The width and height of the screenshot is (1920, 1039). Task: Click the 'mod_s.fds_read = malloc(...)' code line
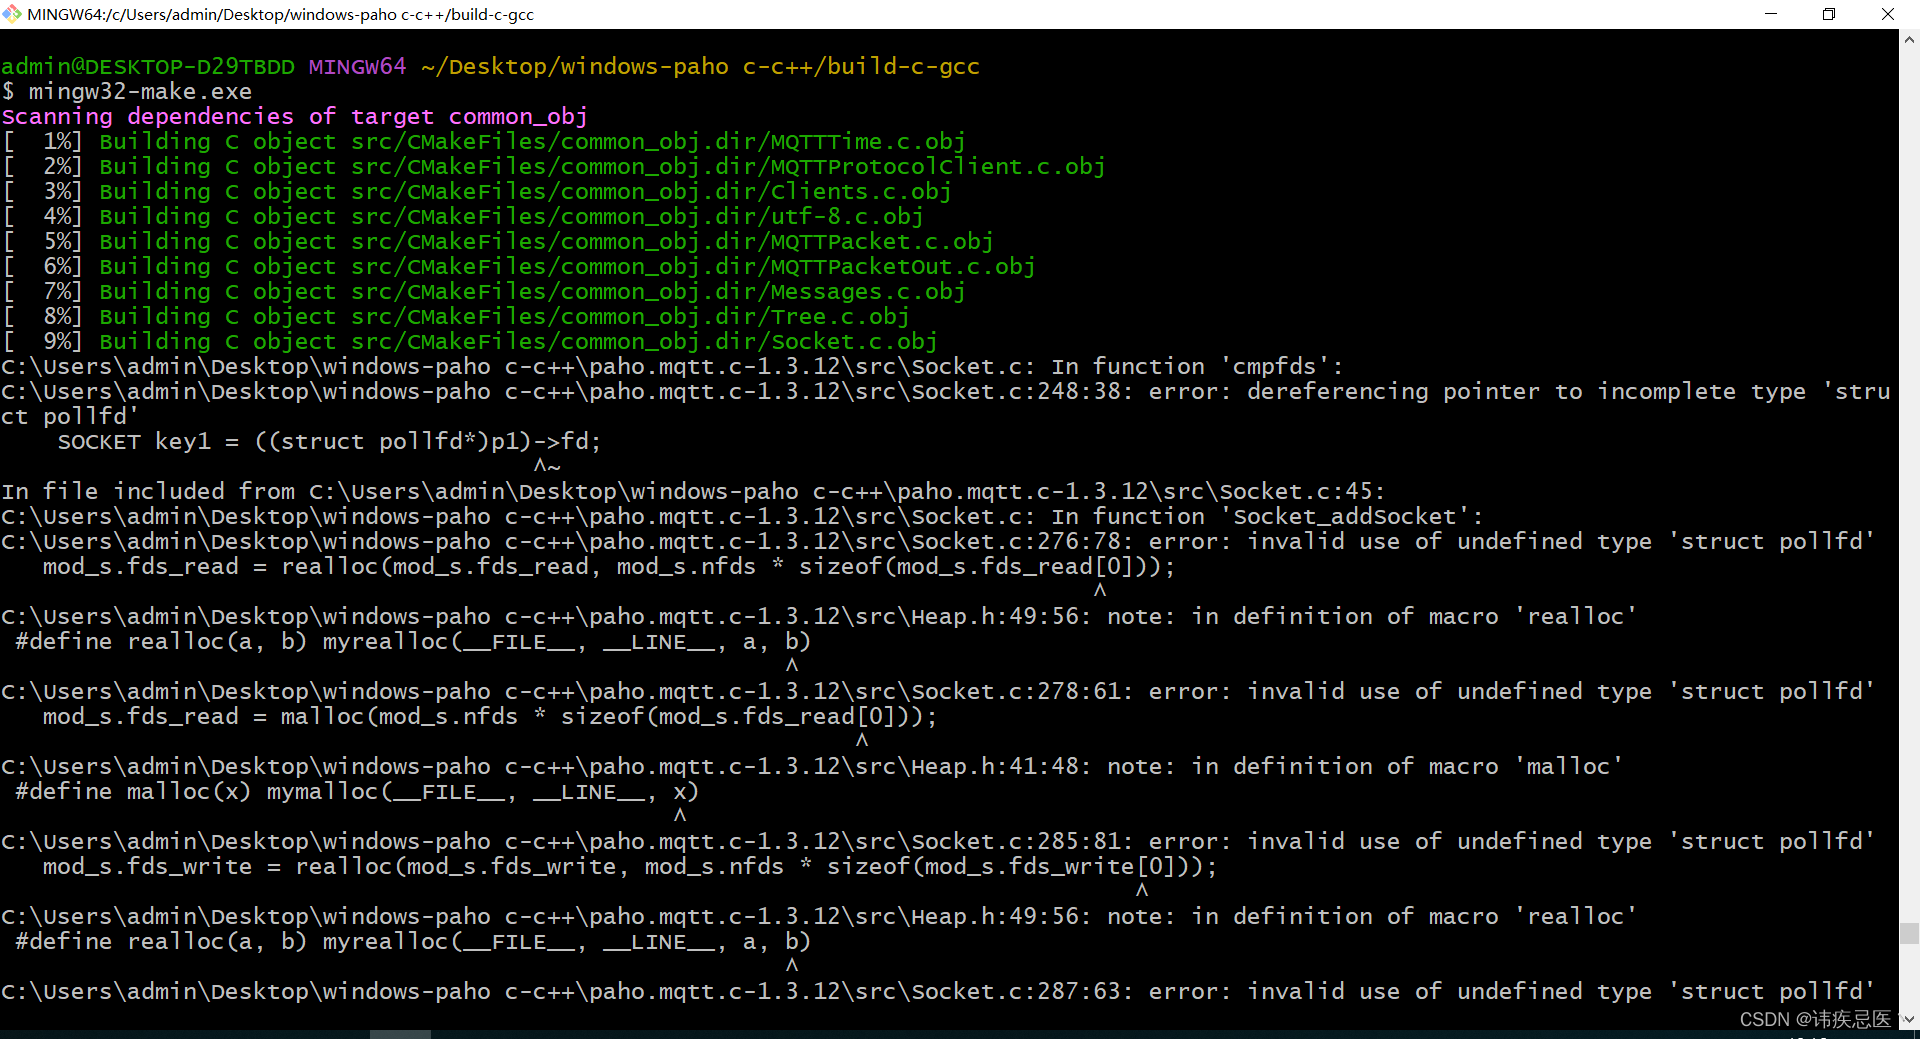click(x=491, y=717)
